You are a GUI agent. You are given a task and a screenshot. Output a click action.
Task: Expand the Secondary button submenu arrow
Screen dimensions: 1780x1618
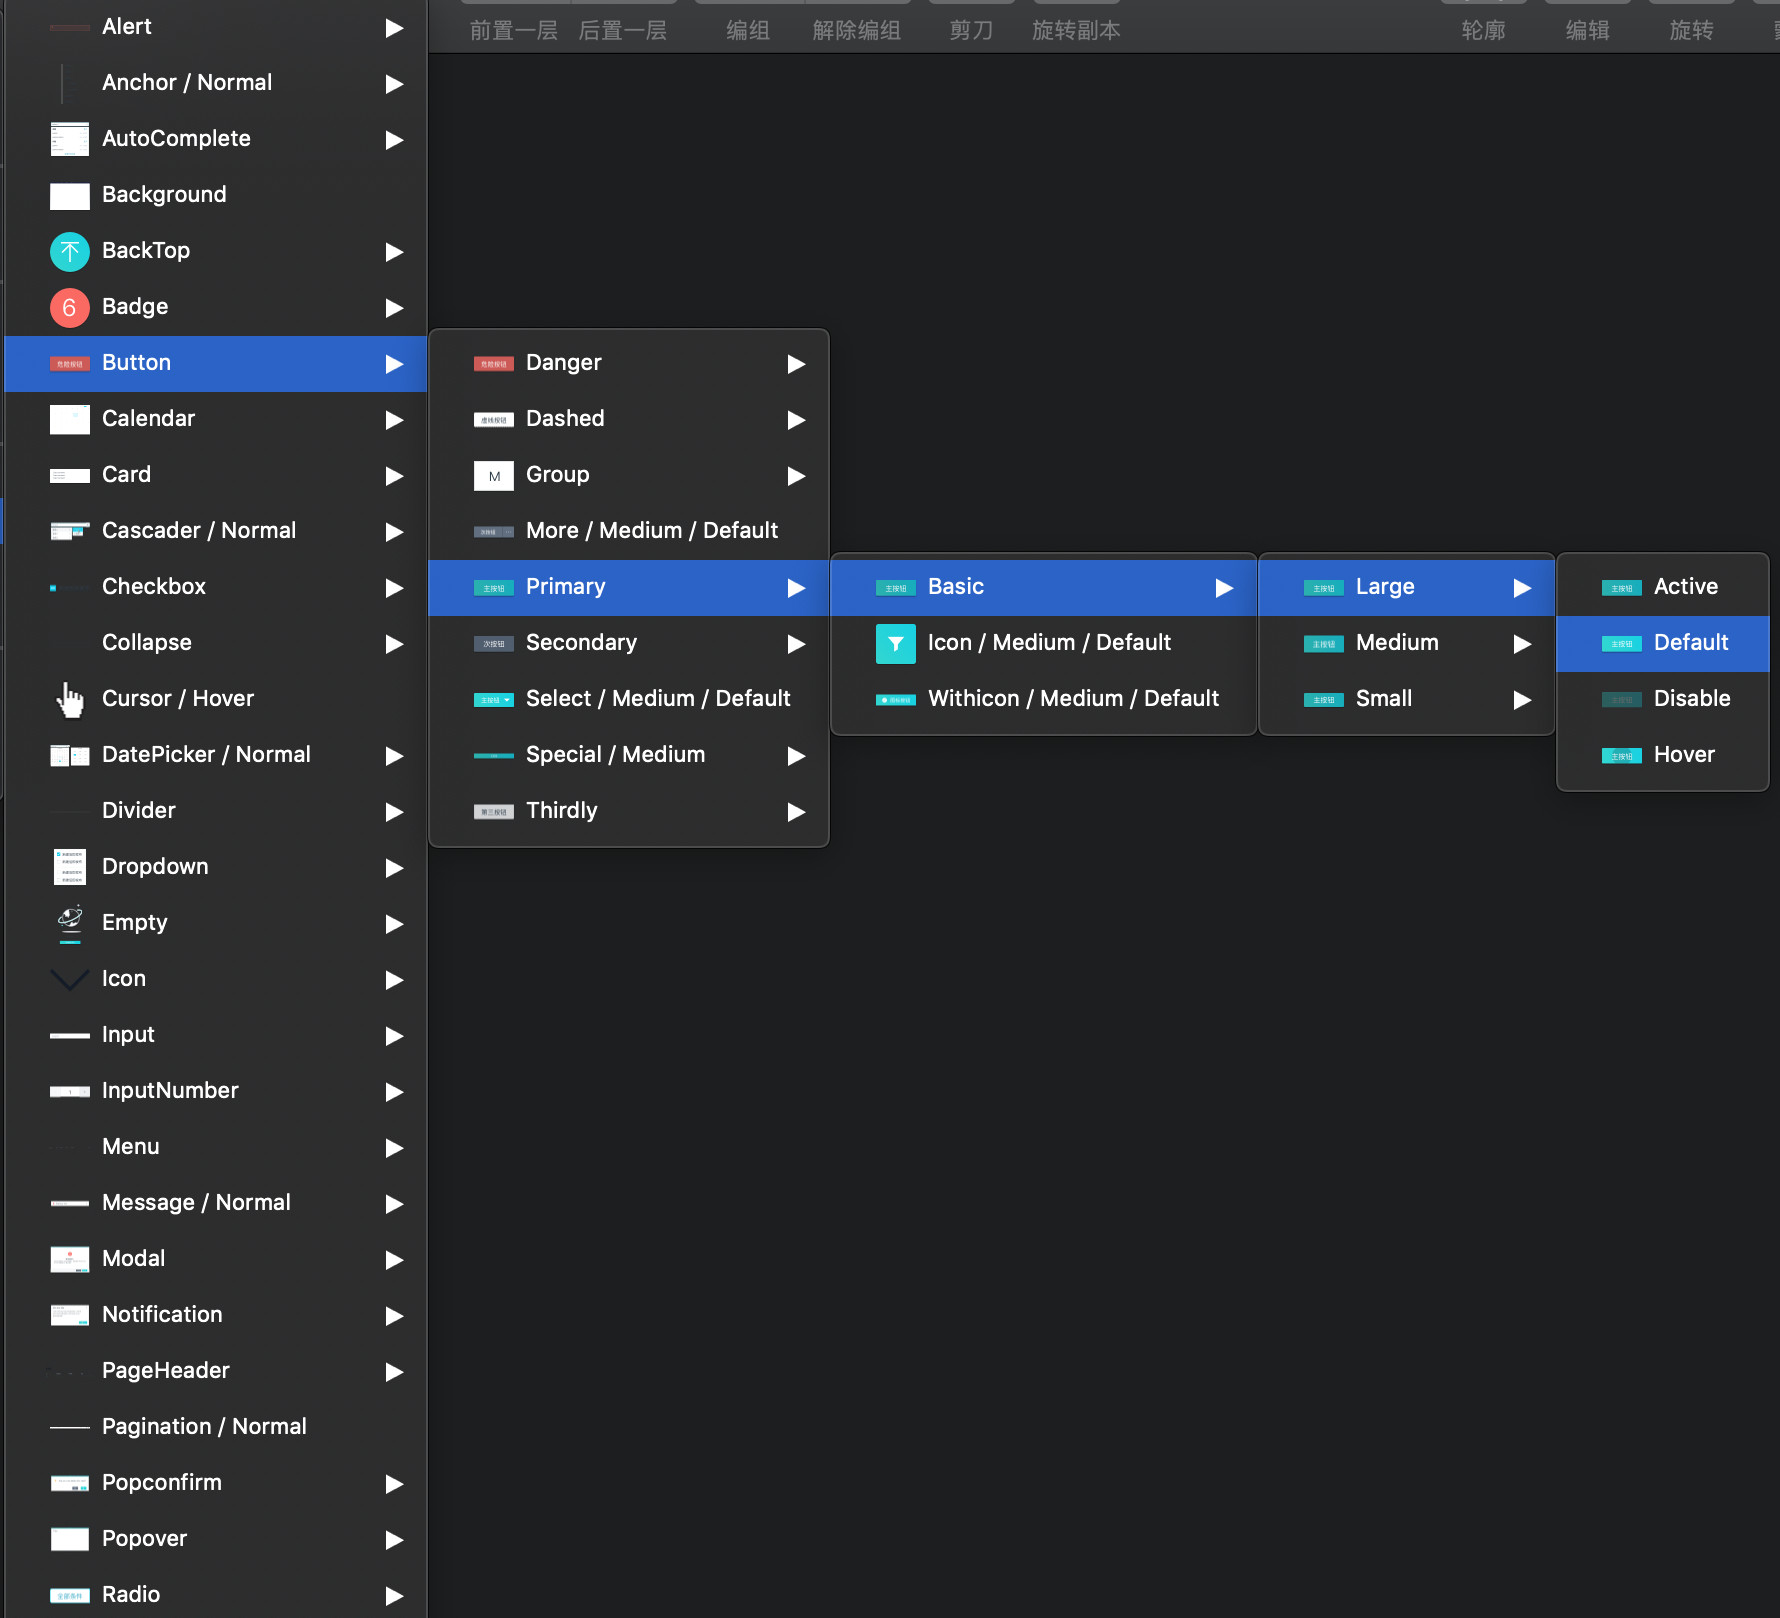pyautogui.click(x=796, y=643)
